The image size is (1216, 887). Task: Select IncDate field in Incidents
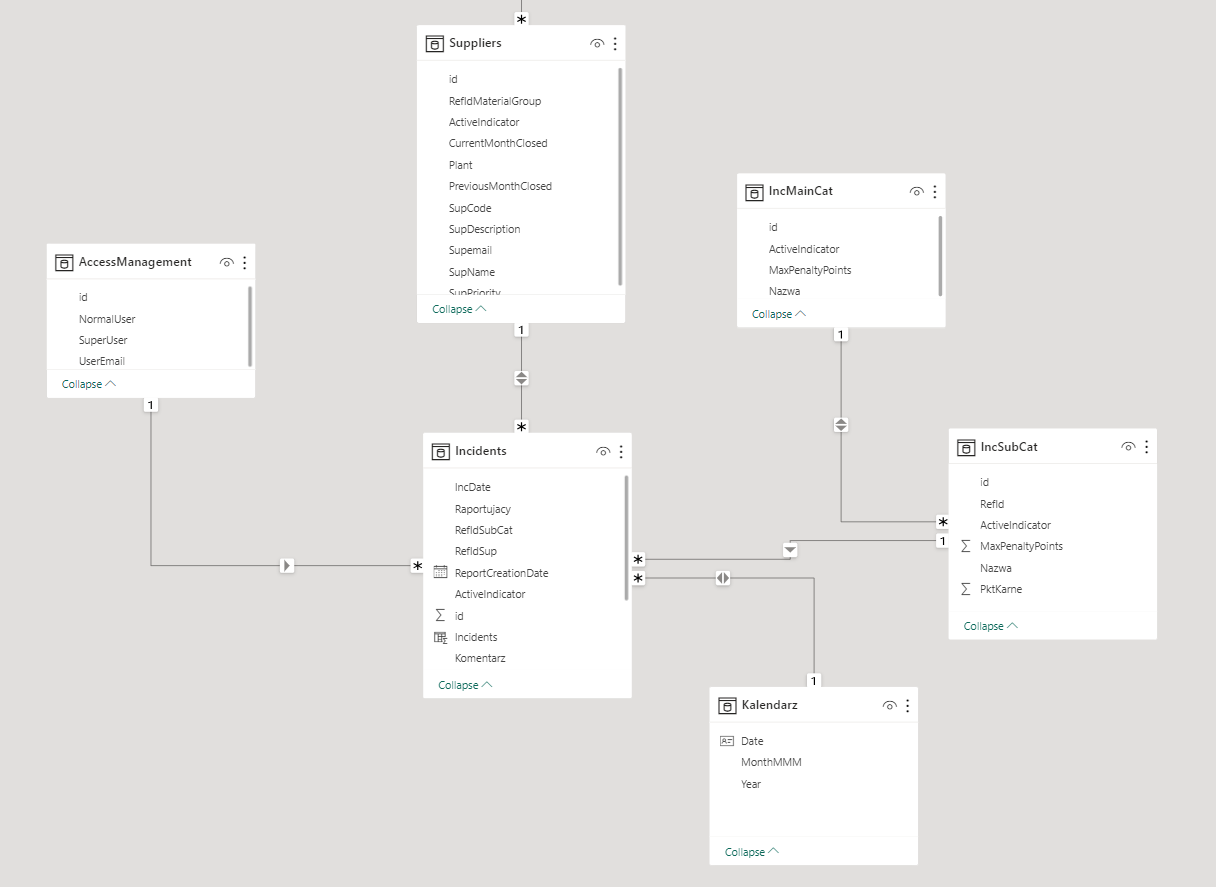(x=473, y=487)
